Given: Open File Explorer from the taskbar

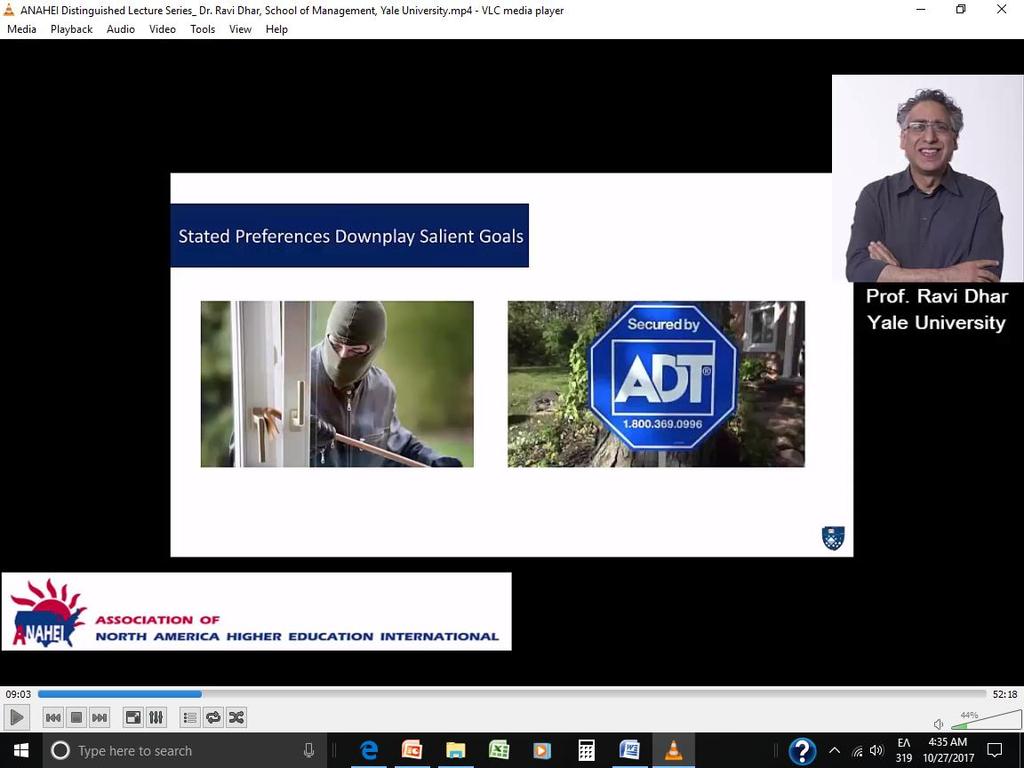Looking at the screenshot, I should tap(456, 750).
